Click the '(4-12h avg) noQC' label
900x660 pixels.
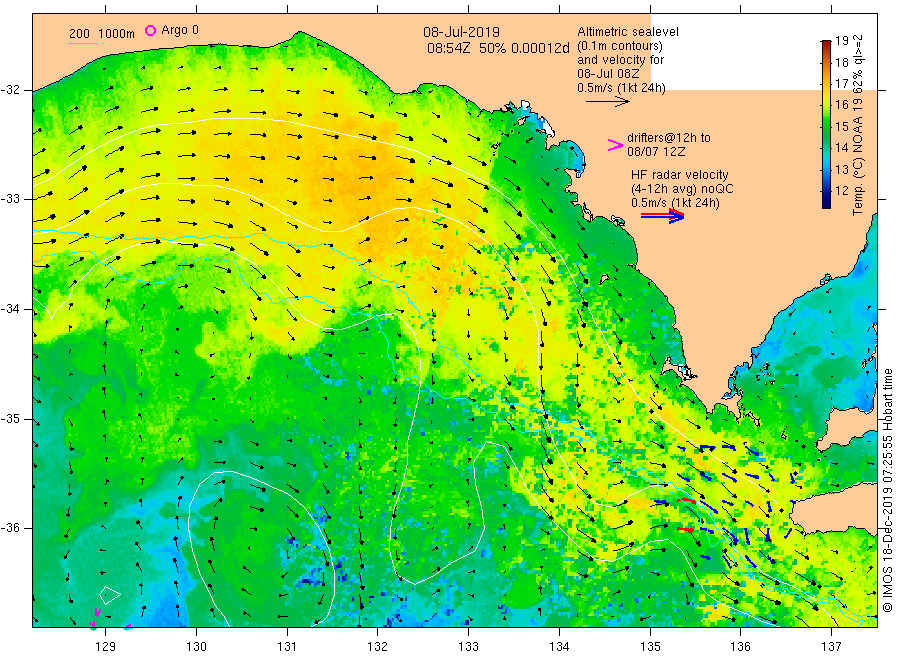pyautogui.click(x=682, y=189)
